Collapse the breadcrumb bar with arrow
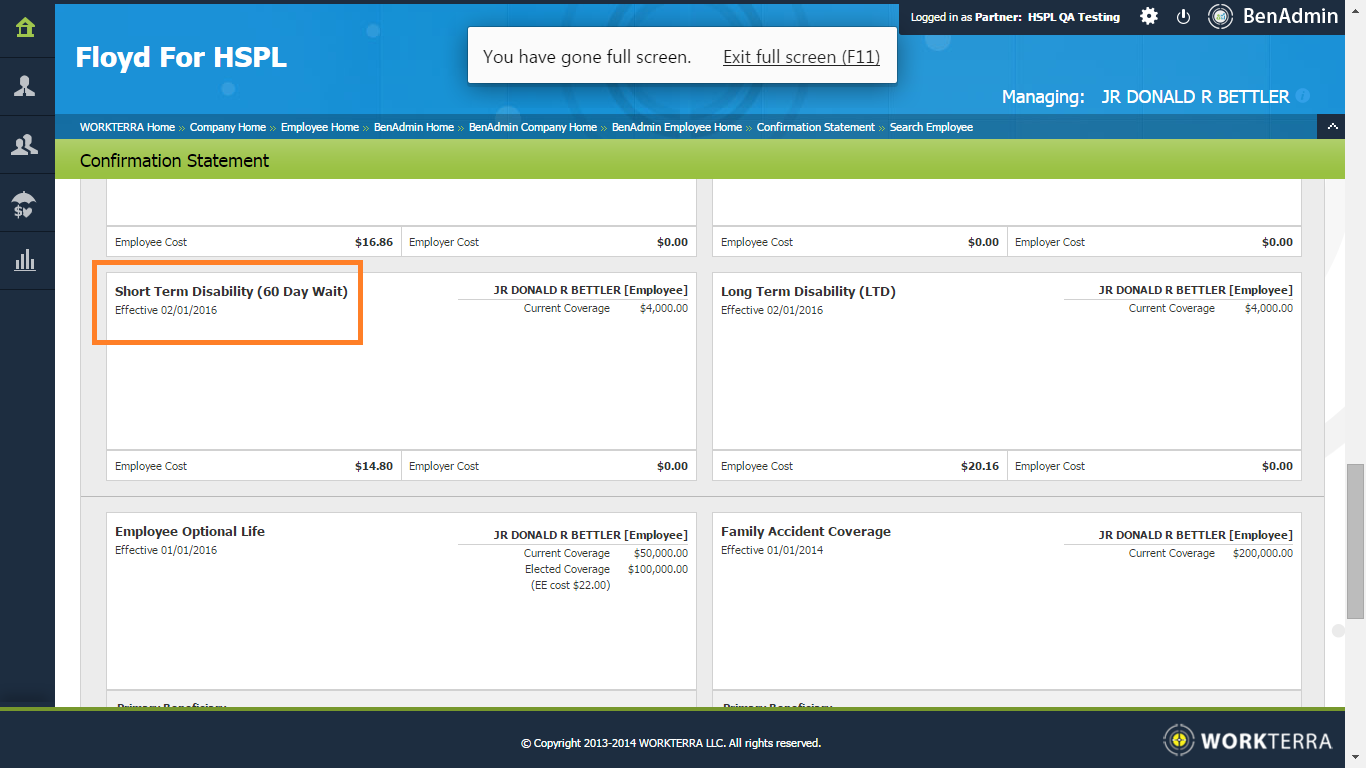Screen dimensions: 1366x768 tap(1331, 127)
